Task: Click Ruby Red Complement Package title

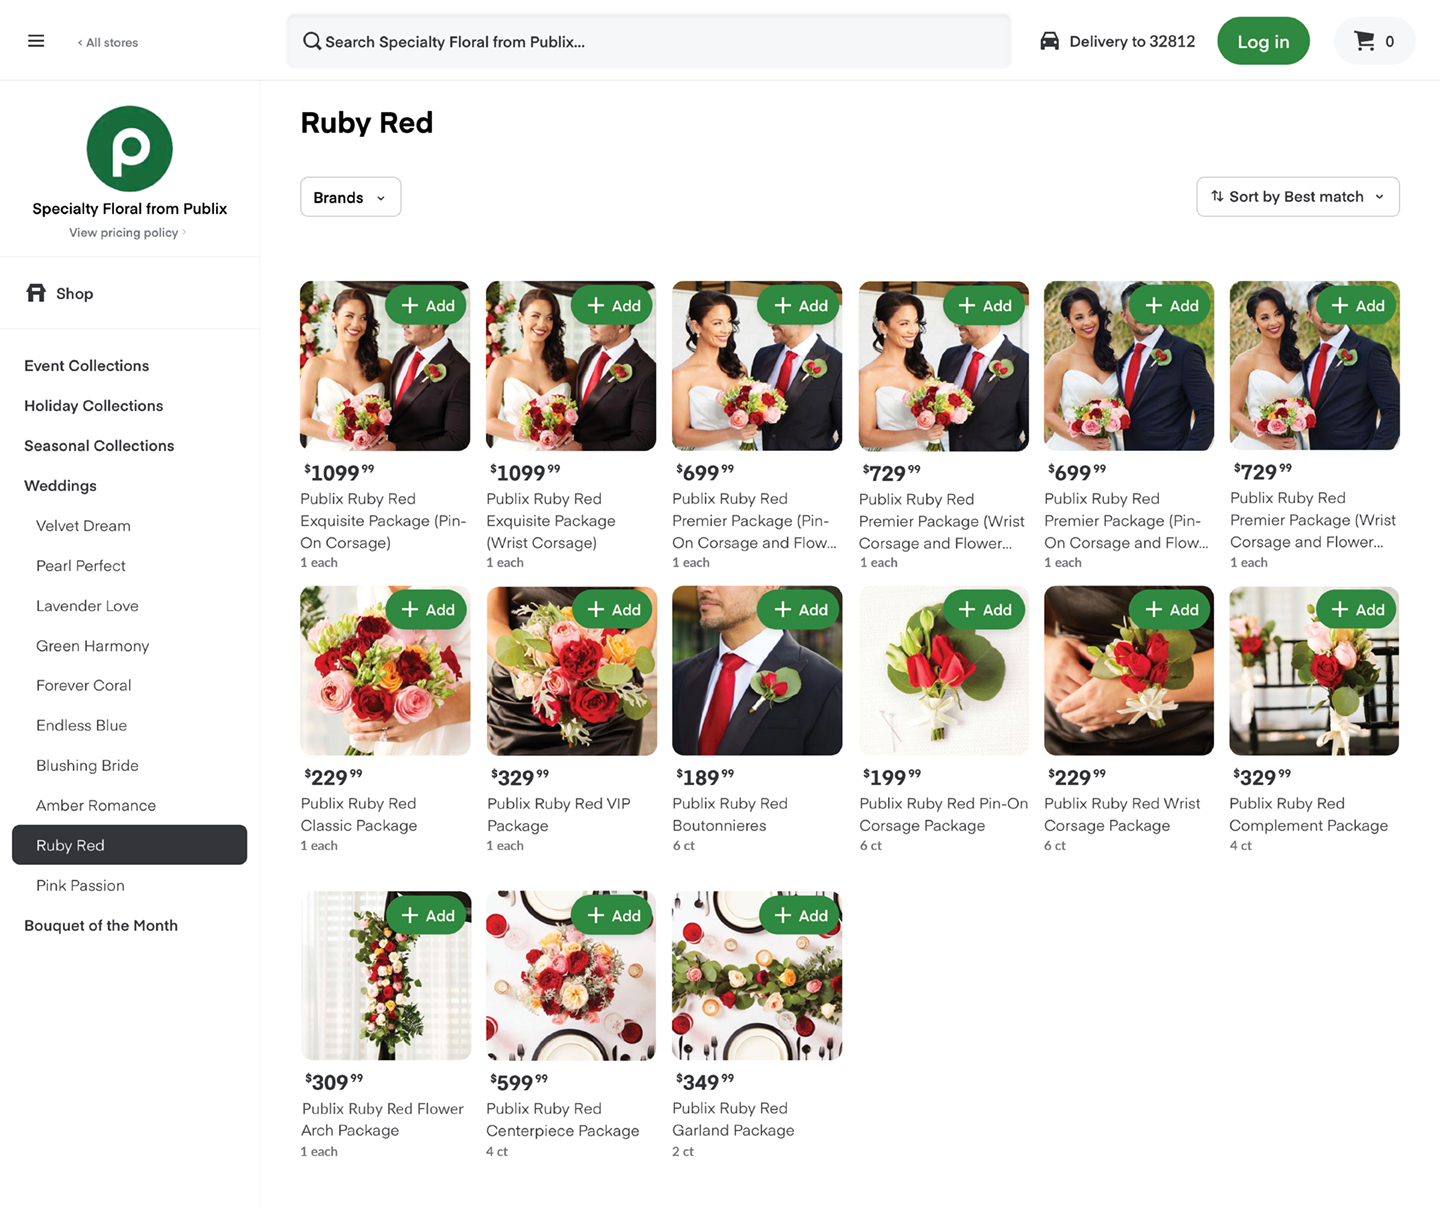Action: pos(1309,815)
